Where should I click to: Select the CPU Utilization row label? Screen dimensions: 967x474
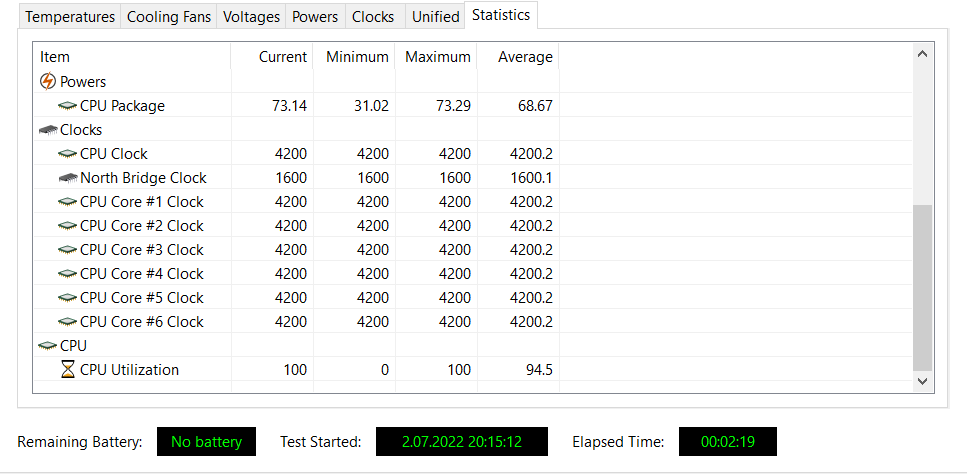point(130,370)
